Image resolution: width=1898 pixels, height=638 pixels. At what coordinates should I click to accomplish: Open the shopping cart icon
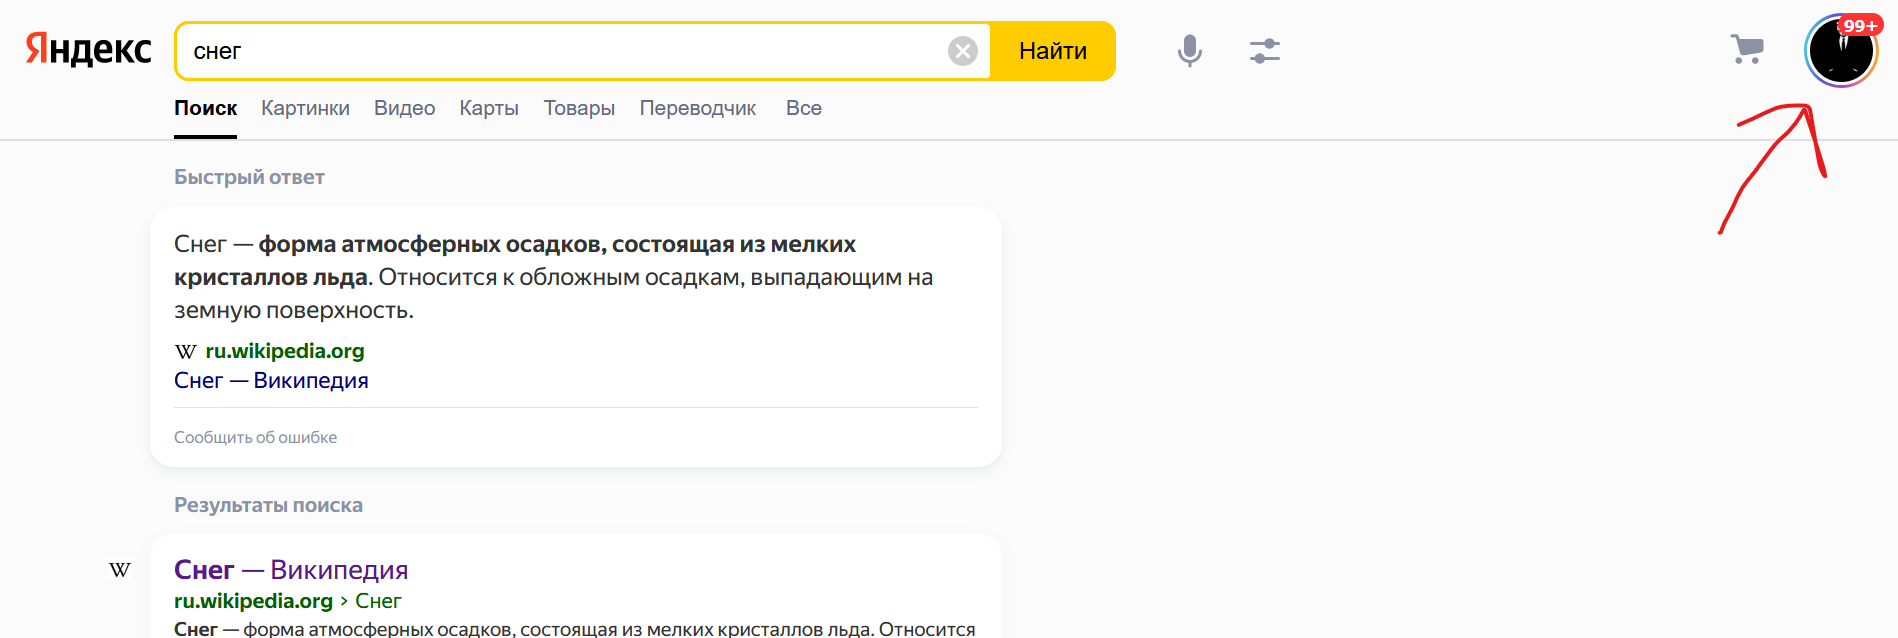click(x=1747, y=49)
